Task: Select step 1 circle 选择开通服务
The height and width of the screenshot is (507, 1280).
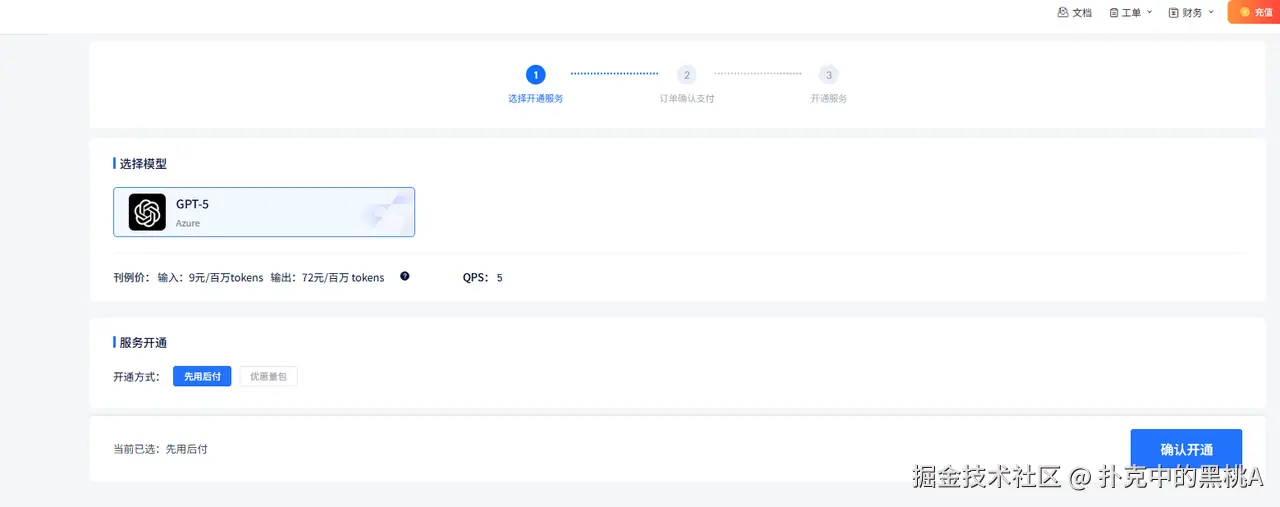Action: pyautogui.click(x=536, y=74)
